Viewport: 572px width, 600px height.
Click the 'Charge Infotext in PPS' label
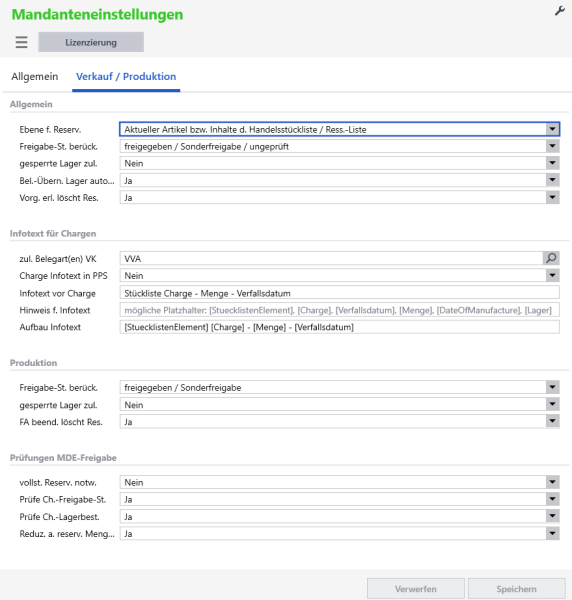click(64, 276)
